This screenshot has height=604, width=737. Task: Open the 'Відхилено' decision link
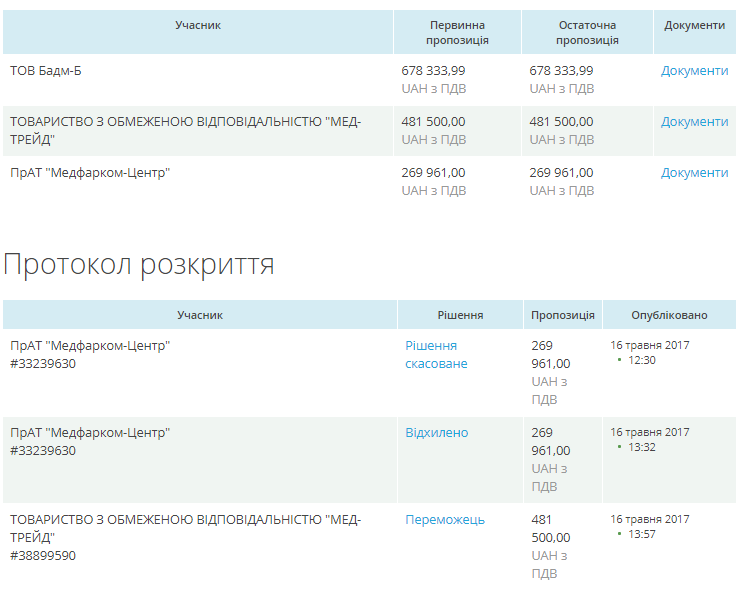click(x=436, y=433)
